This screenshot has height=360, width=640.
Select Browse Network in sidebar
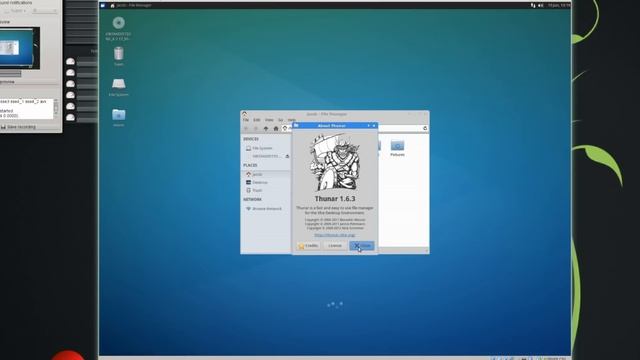(x=266, y=209)
